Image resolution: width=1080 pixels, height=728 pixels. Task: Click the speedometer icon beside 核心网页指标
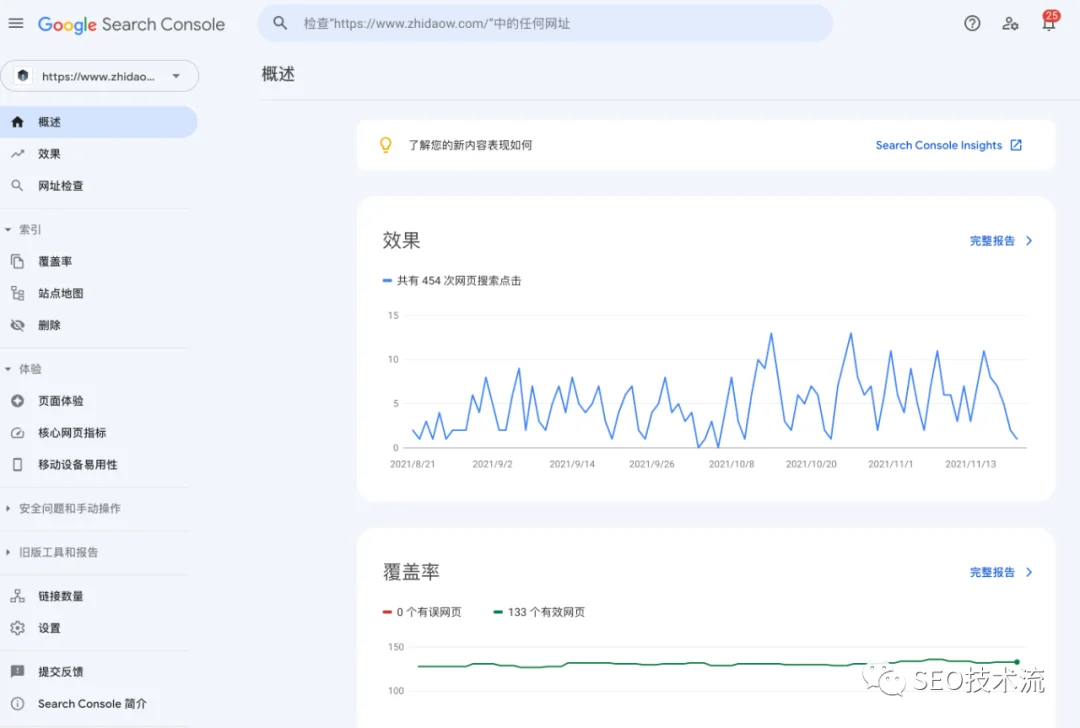(17, 433)
